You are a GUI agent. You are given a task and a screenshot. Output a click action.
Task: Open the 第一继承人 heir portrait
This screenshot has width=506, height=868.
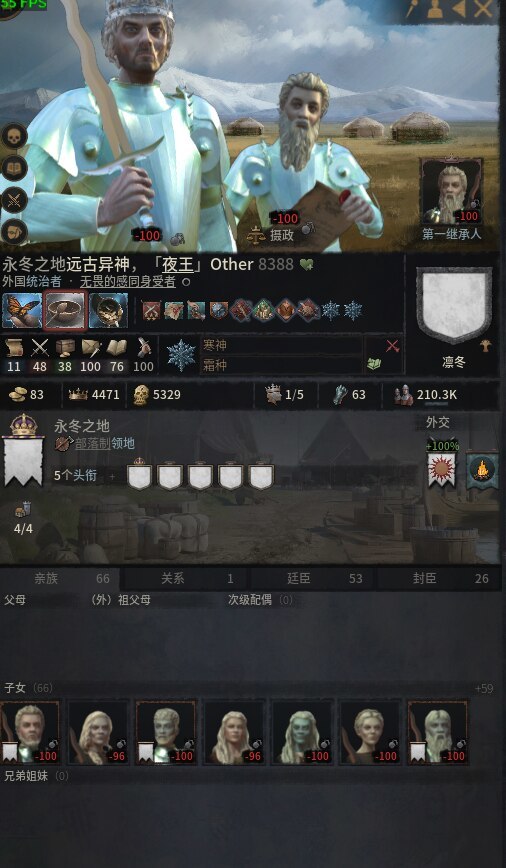[x=452, y=192]
